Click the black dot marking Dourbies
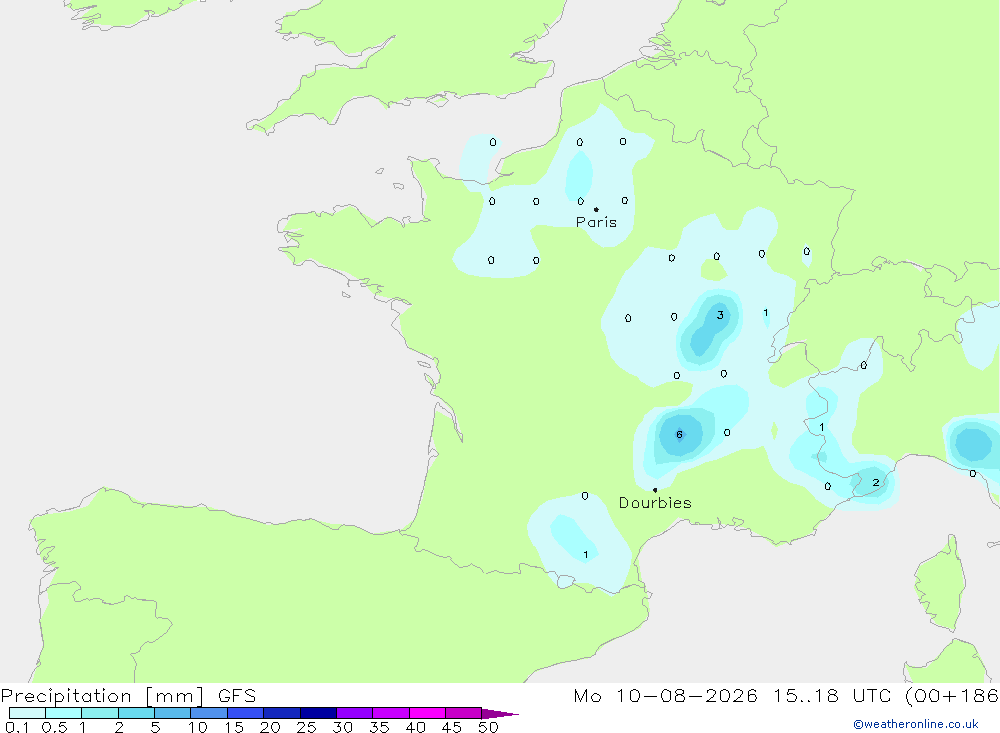Screen dimensions: 1000x733 655,490
